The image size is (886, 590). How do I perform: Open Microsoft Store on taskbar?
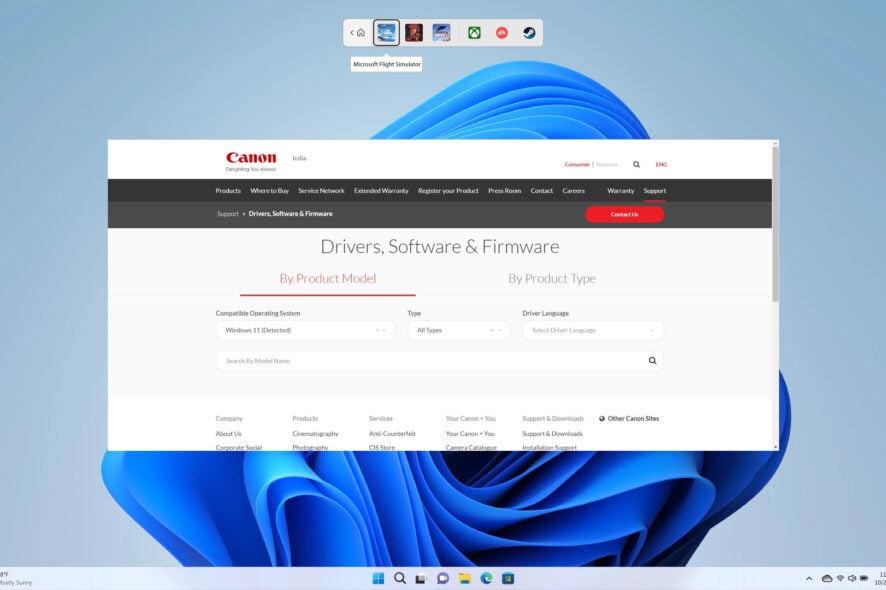click(x=508, y=578)
